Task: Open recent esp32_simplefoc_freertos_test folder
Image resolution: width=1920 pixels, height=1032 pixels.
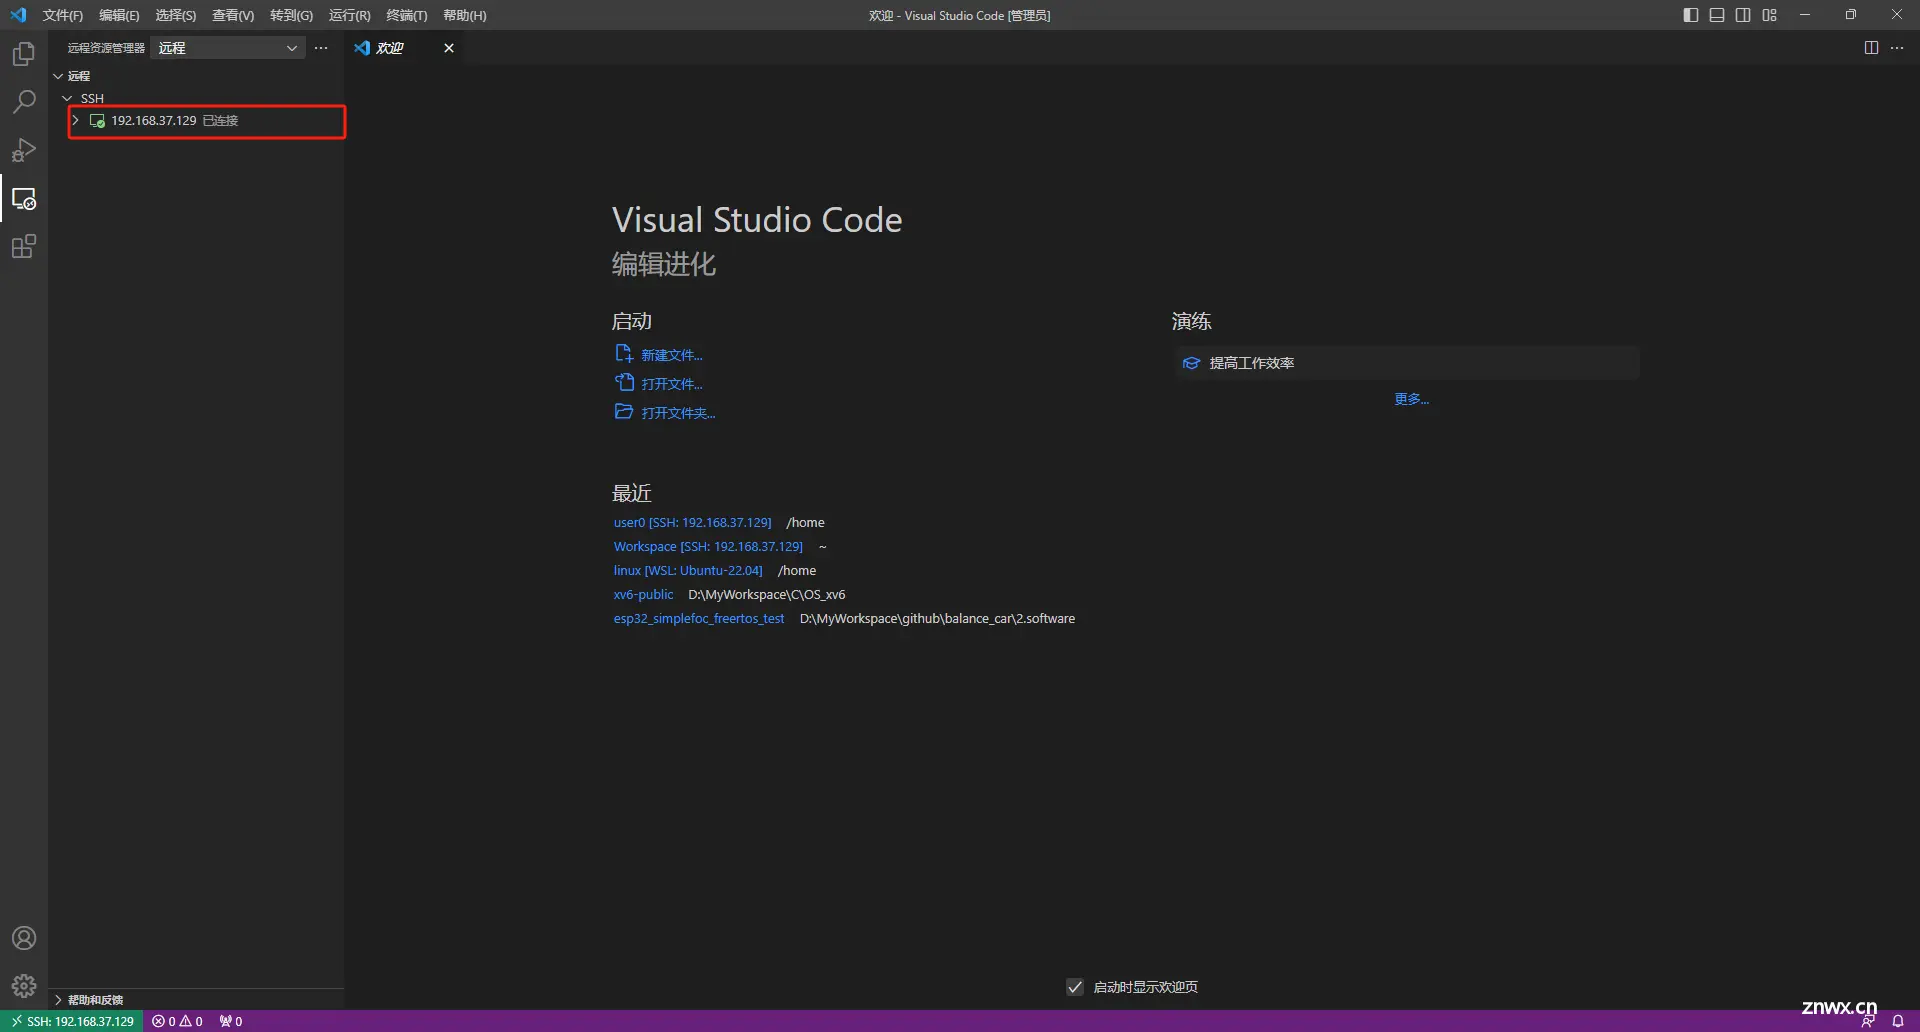Action: (699, 618)
